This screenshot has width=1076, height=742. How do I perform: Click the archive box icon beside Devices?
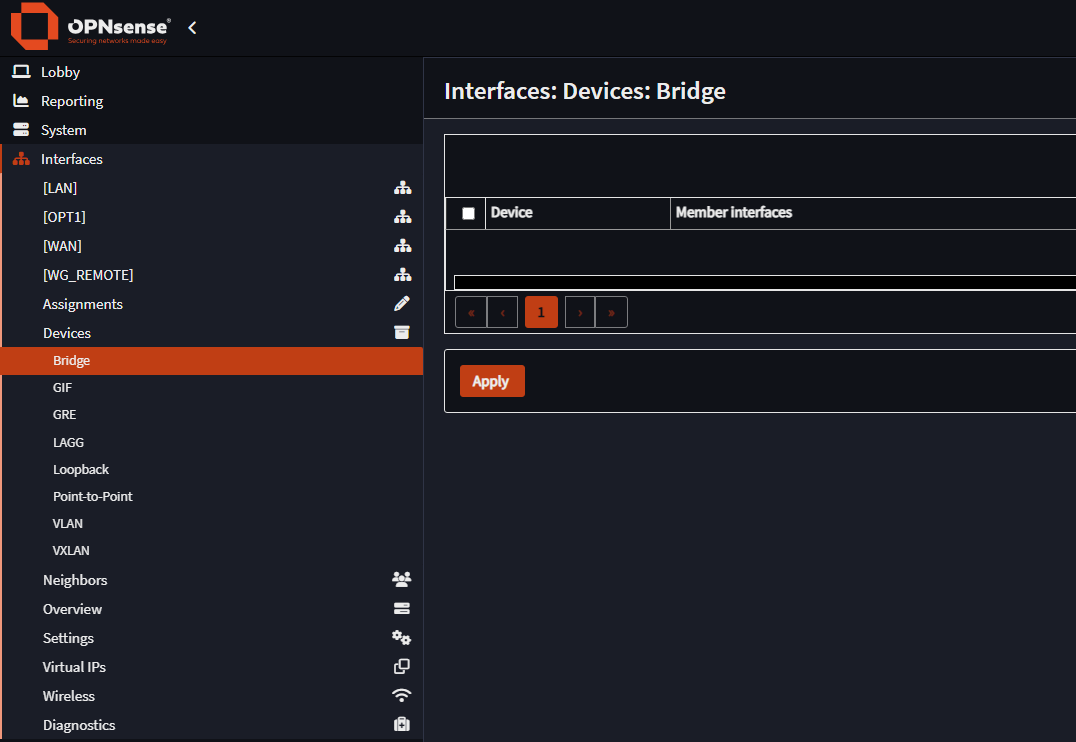coord(402,333)
